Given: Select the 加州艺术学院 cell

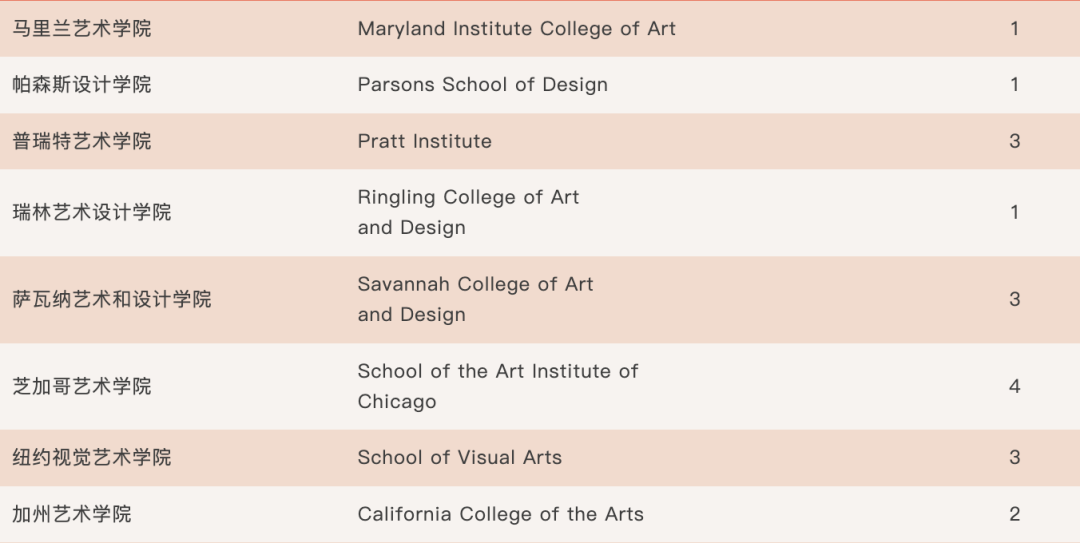Looking at the screenshot, I should point(72,515).
